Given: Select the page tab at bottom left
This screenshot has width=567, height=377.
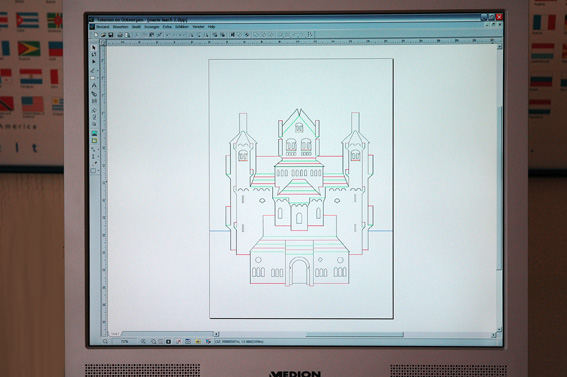Looking at the screenshot, I should (115, 334).
